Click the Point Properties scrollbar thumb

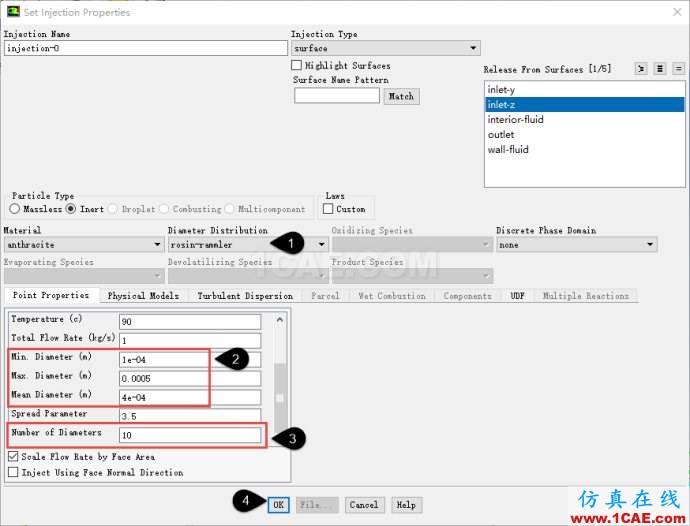click(x=280, y=396)
